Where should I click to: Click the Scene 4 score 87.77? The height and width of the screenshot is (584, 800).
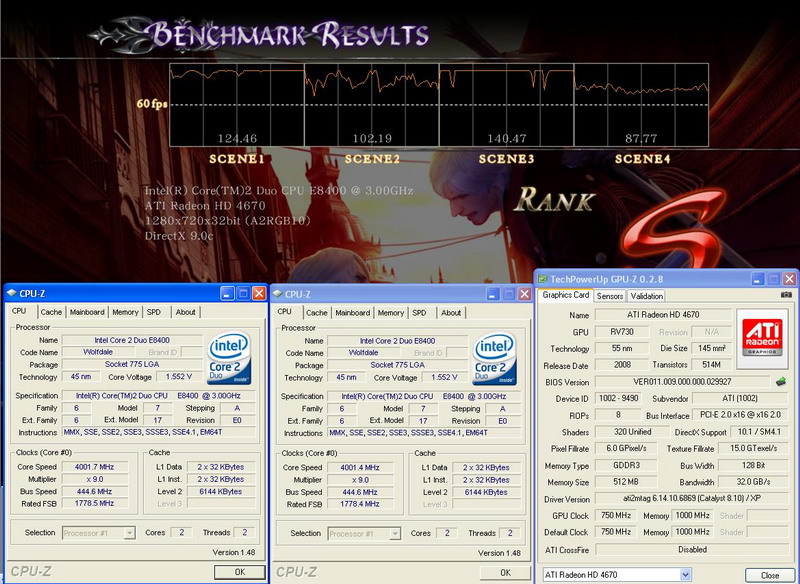point(641,138)
